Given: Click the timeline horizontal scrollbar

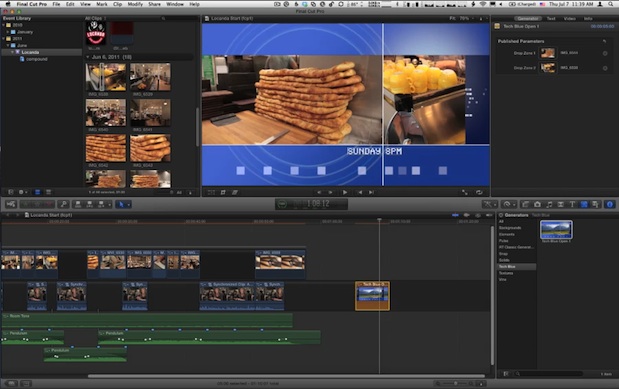Looking at the screenshot, I should point(286,376).
